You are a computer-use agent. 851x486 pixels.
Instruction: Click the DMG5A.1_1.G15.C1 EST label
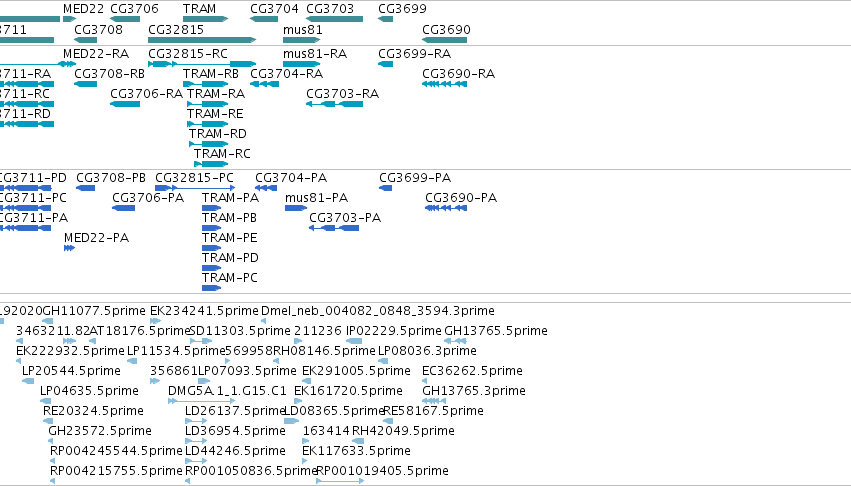(227, 391)
